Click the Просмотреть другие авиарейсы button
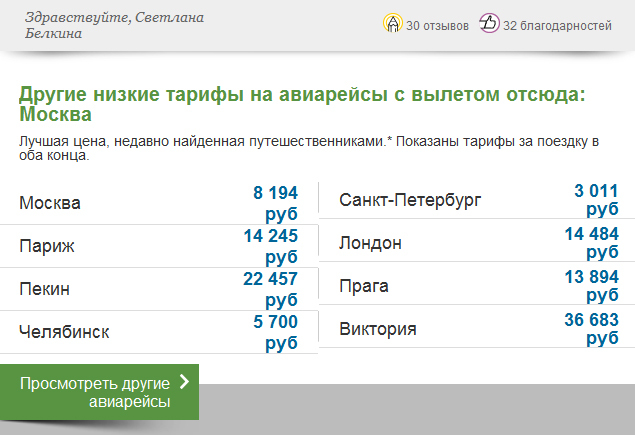635x435 pixels. click(x=99, y=392)
